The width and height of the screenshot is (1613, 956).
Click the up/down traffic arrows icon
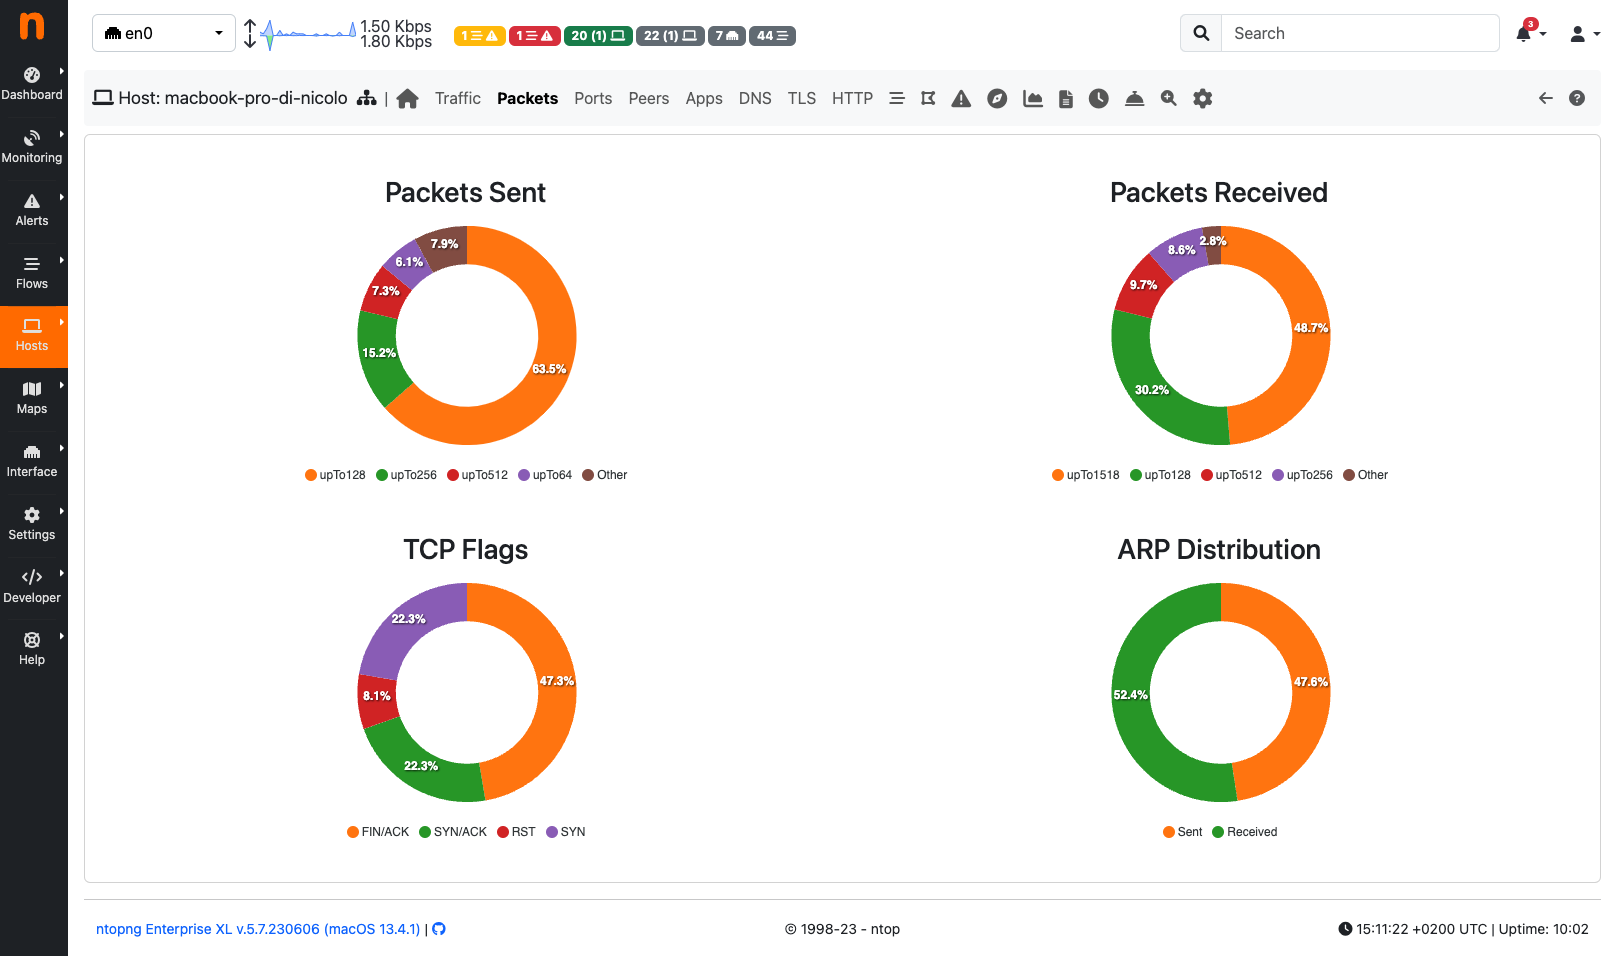[250, 34]
